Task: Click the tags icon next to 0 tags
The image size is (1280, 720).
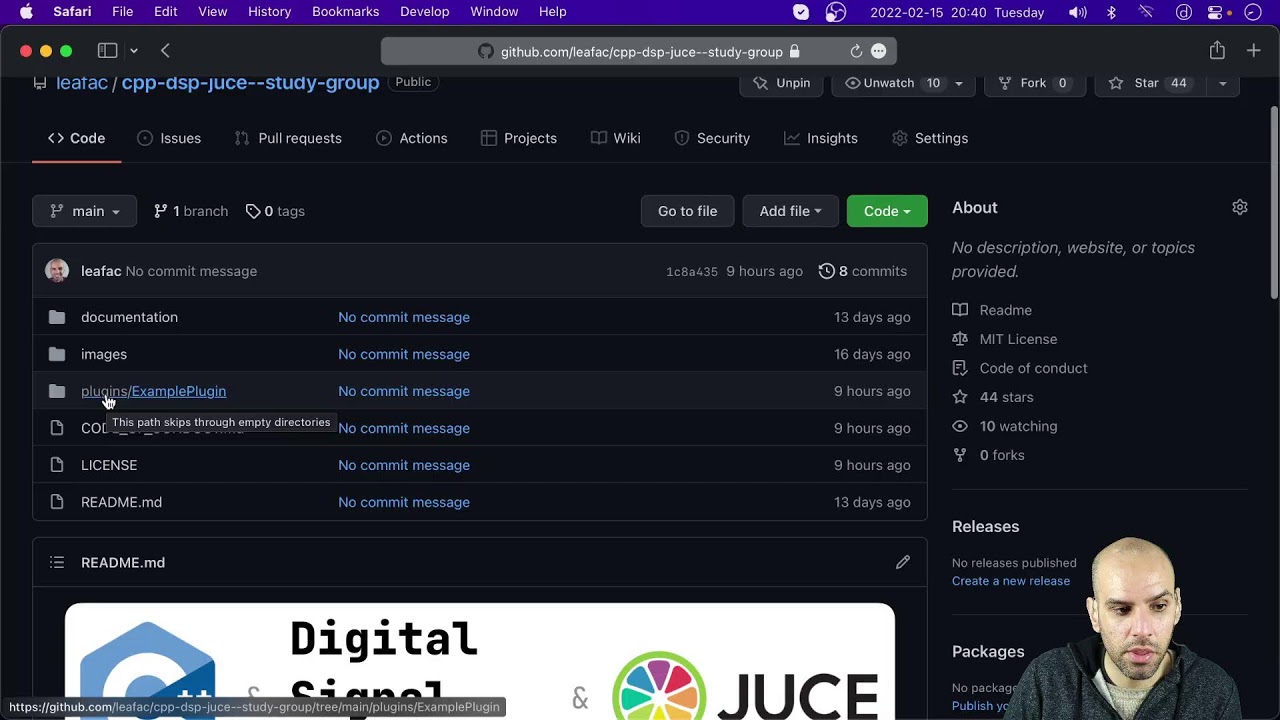Action: [x=253, y=211]
